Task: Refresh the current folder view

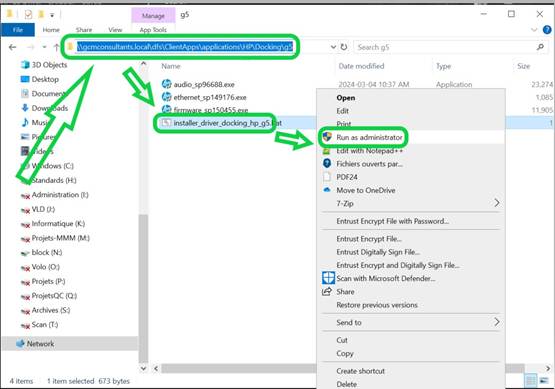Action: tap(344, 47)
